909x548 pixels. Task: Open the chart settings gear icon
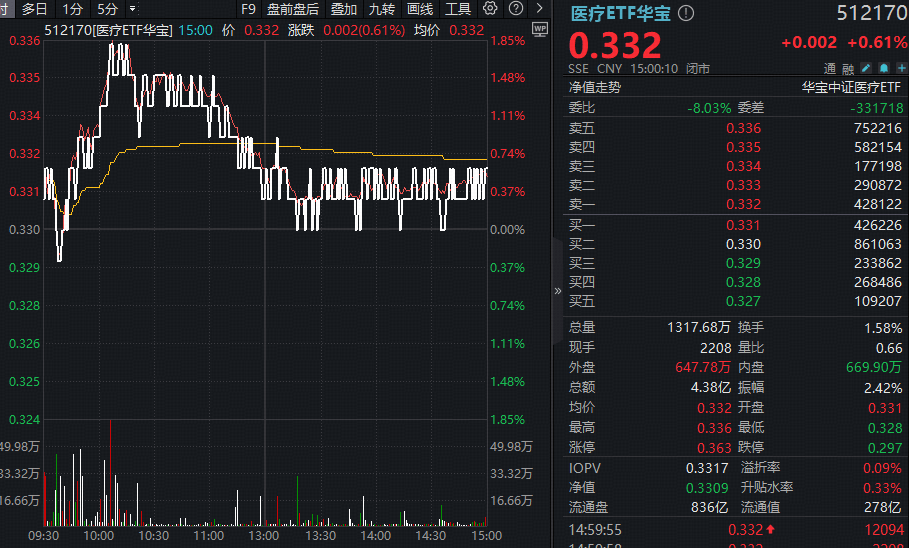(x=490, y=9)
